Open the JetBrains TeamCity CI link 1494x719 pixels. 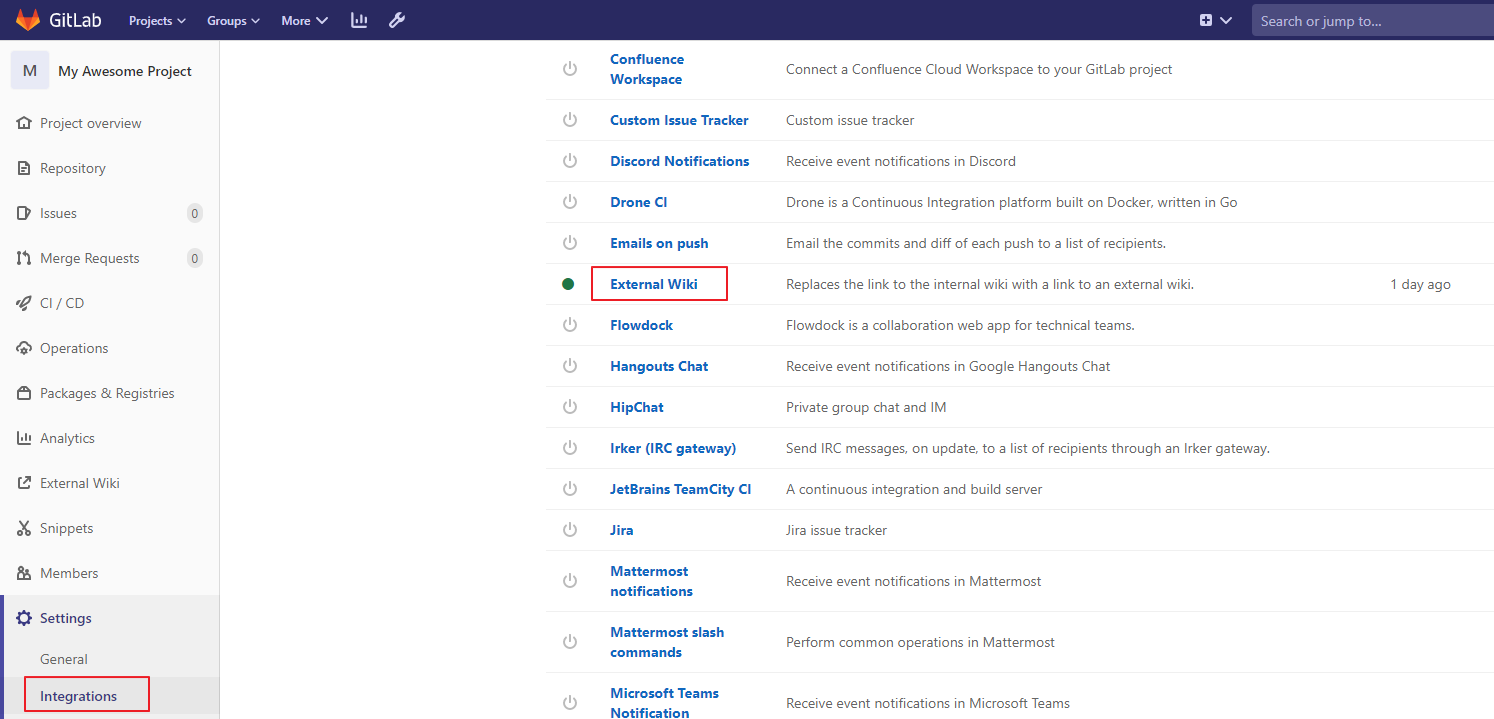click(680, 489)
